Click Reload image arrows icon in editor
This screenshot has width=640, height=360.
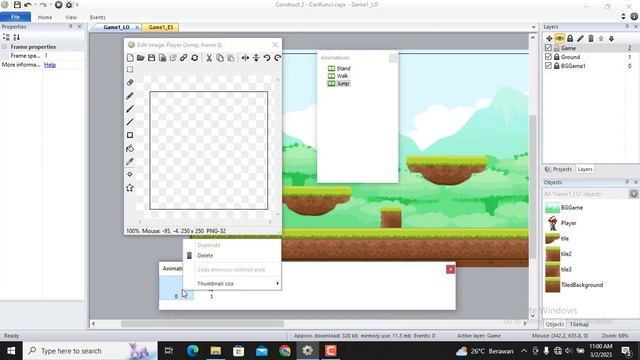[195, 58]
